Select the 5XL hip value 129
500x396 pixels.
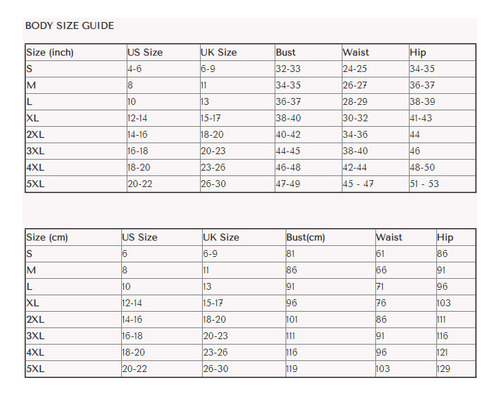coord(444,369)
